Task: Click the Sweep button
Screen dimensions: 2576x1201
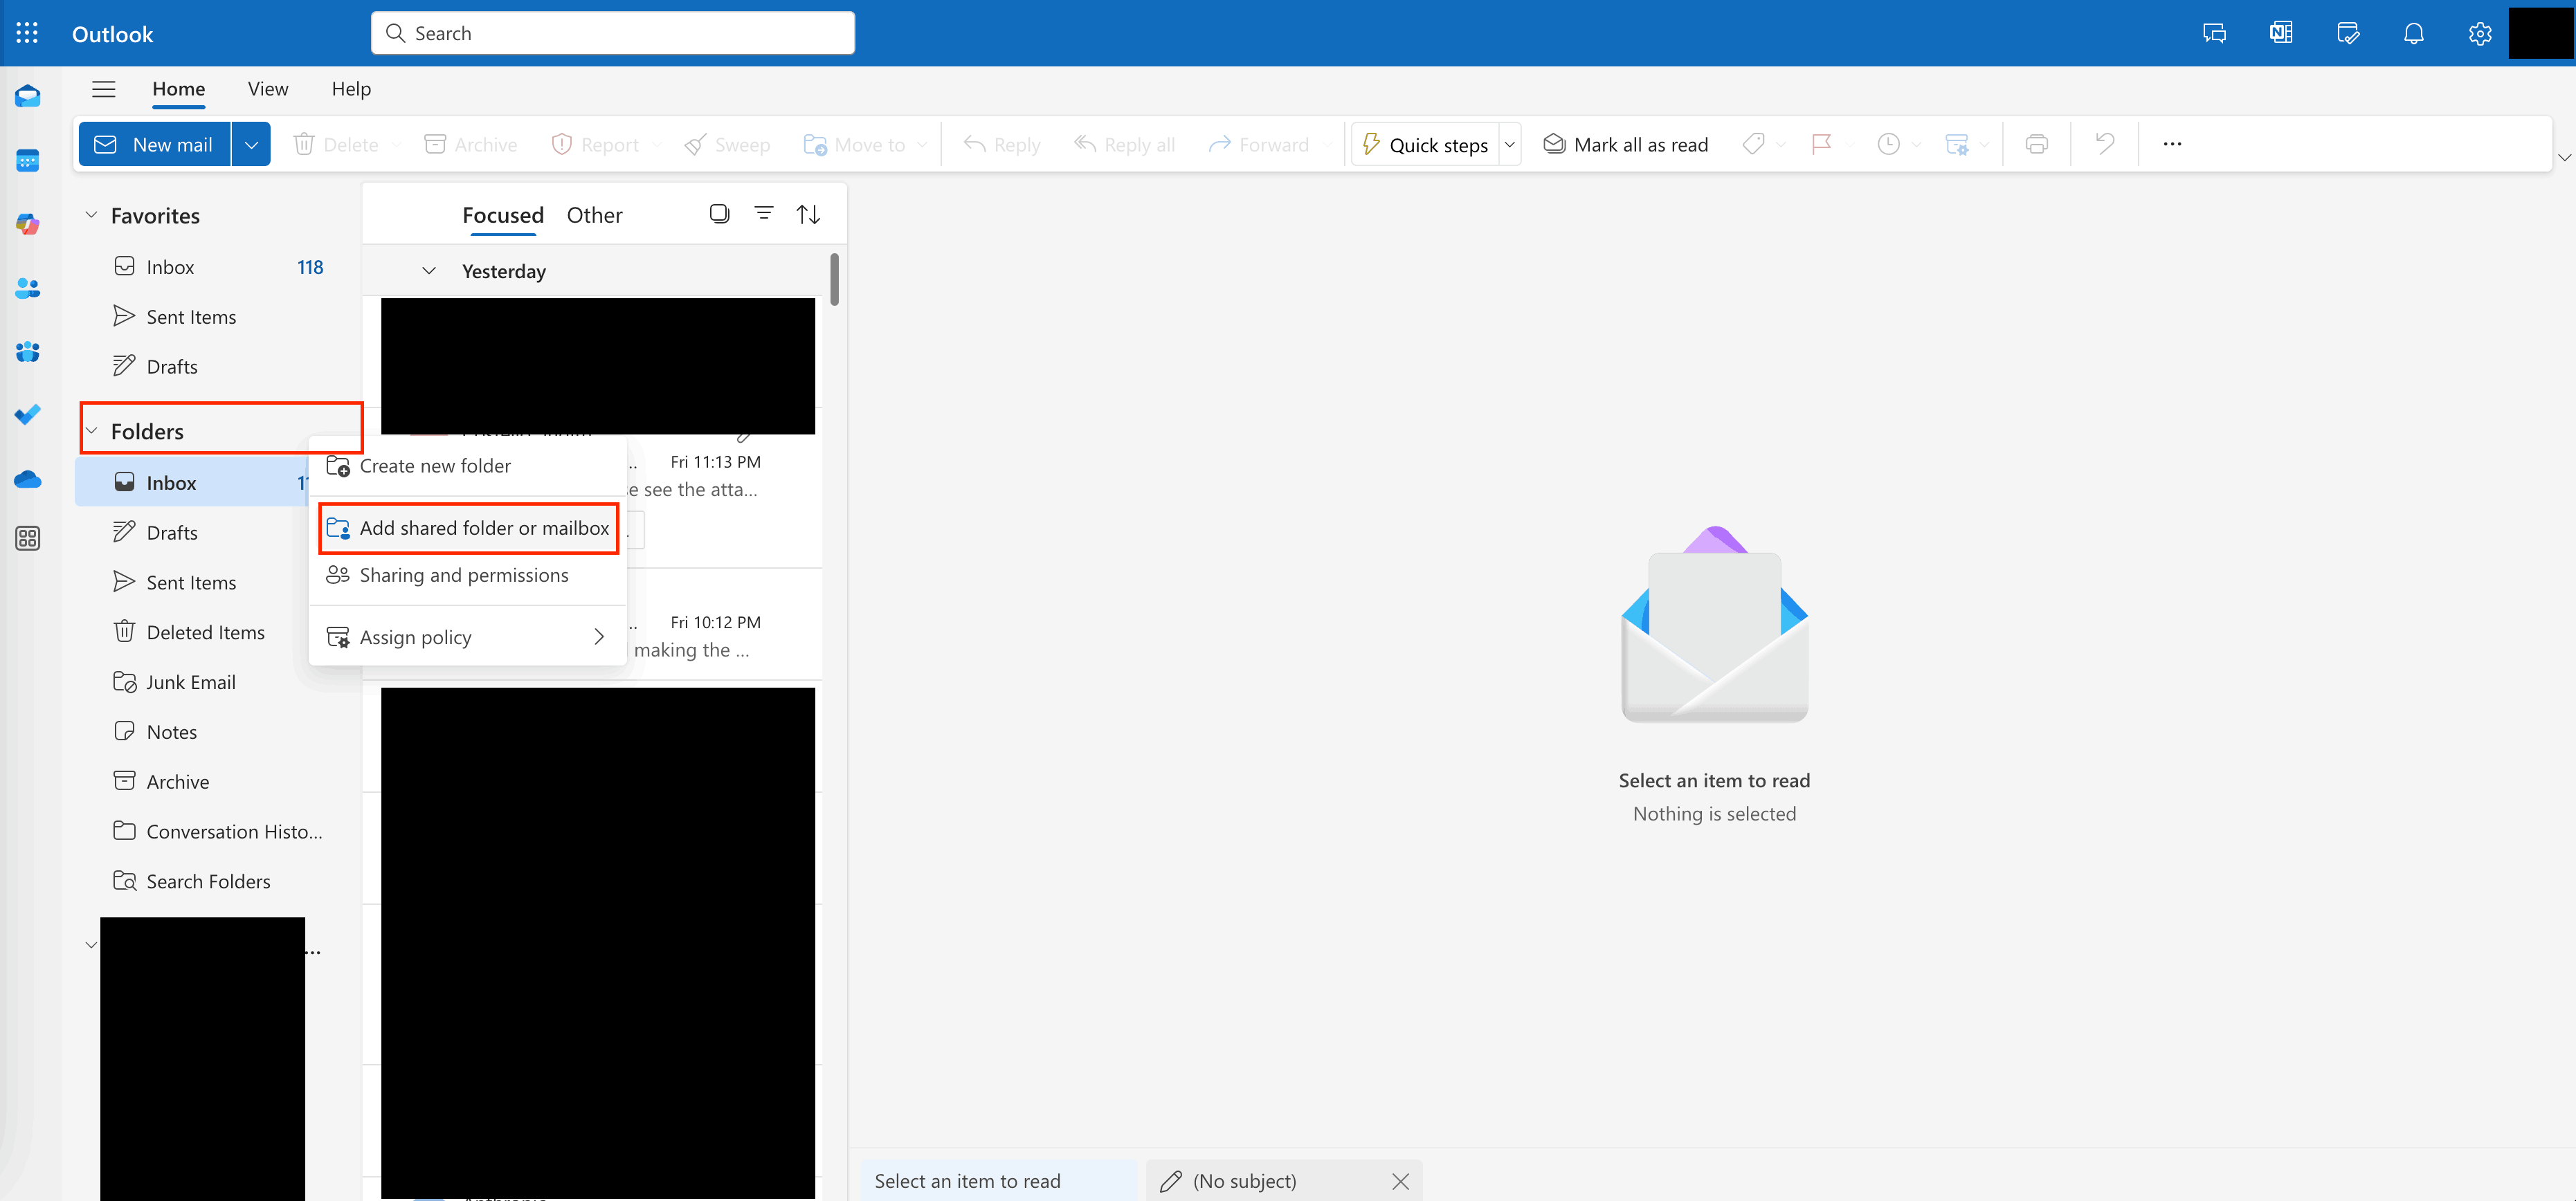Action: coord(727,144)
